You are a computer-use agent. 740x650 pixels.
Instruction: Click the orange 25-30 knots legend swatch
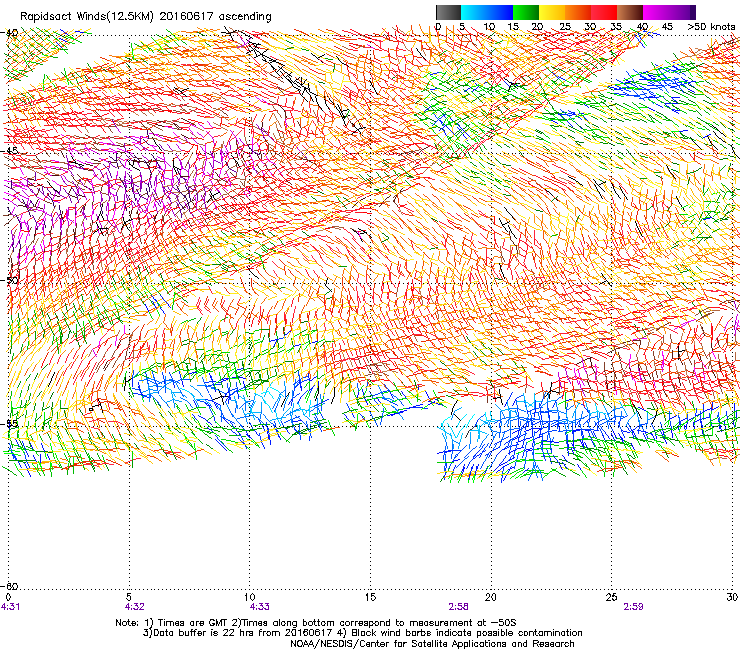578,12
